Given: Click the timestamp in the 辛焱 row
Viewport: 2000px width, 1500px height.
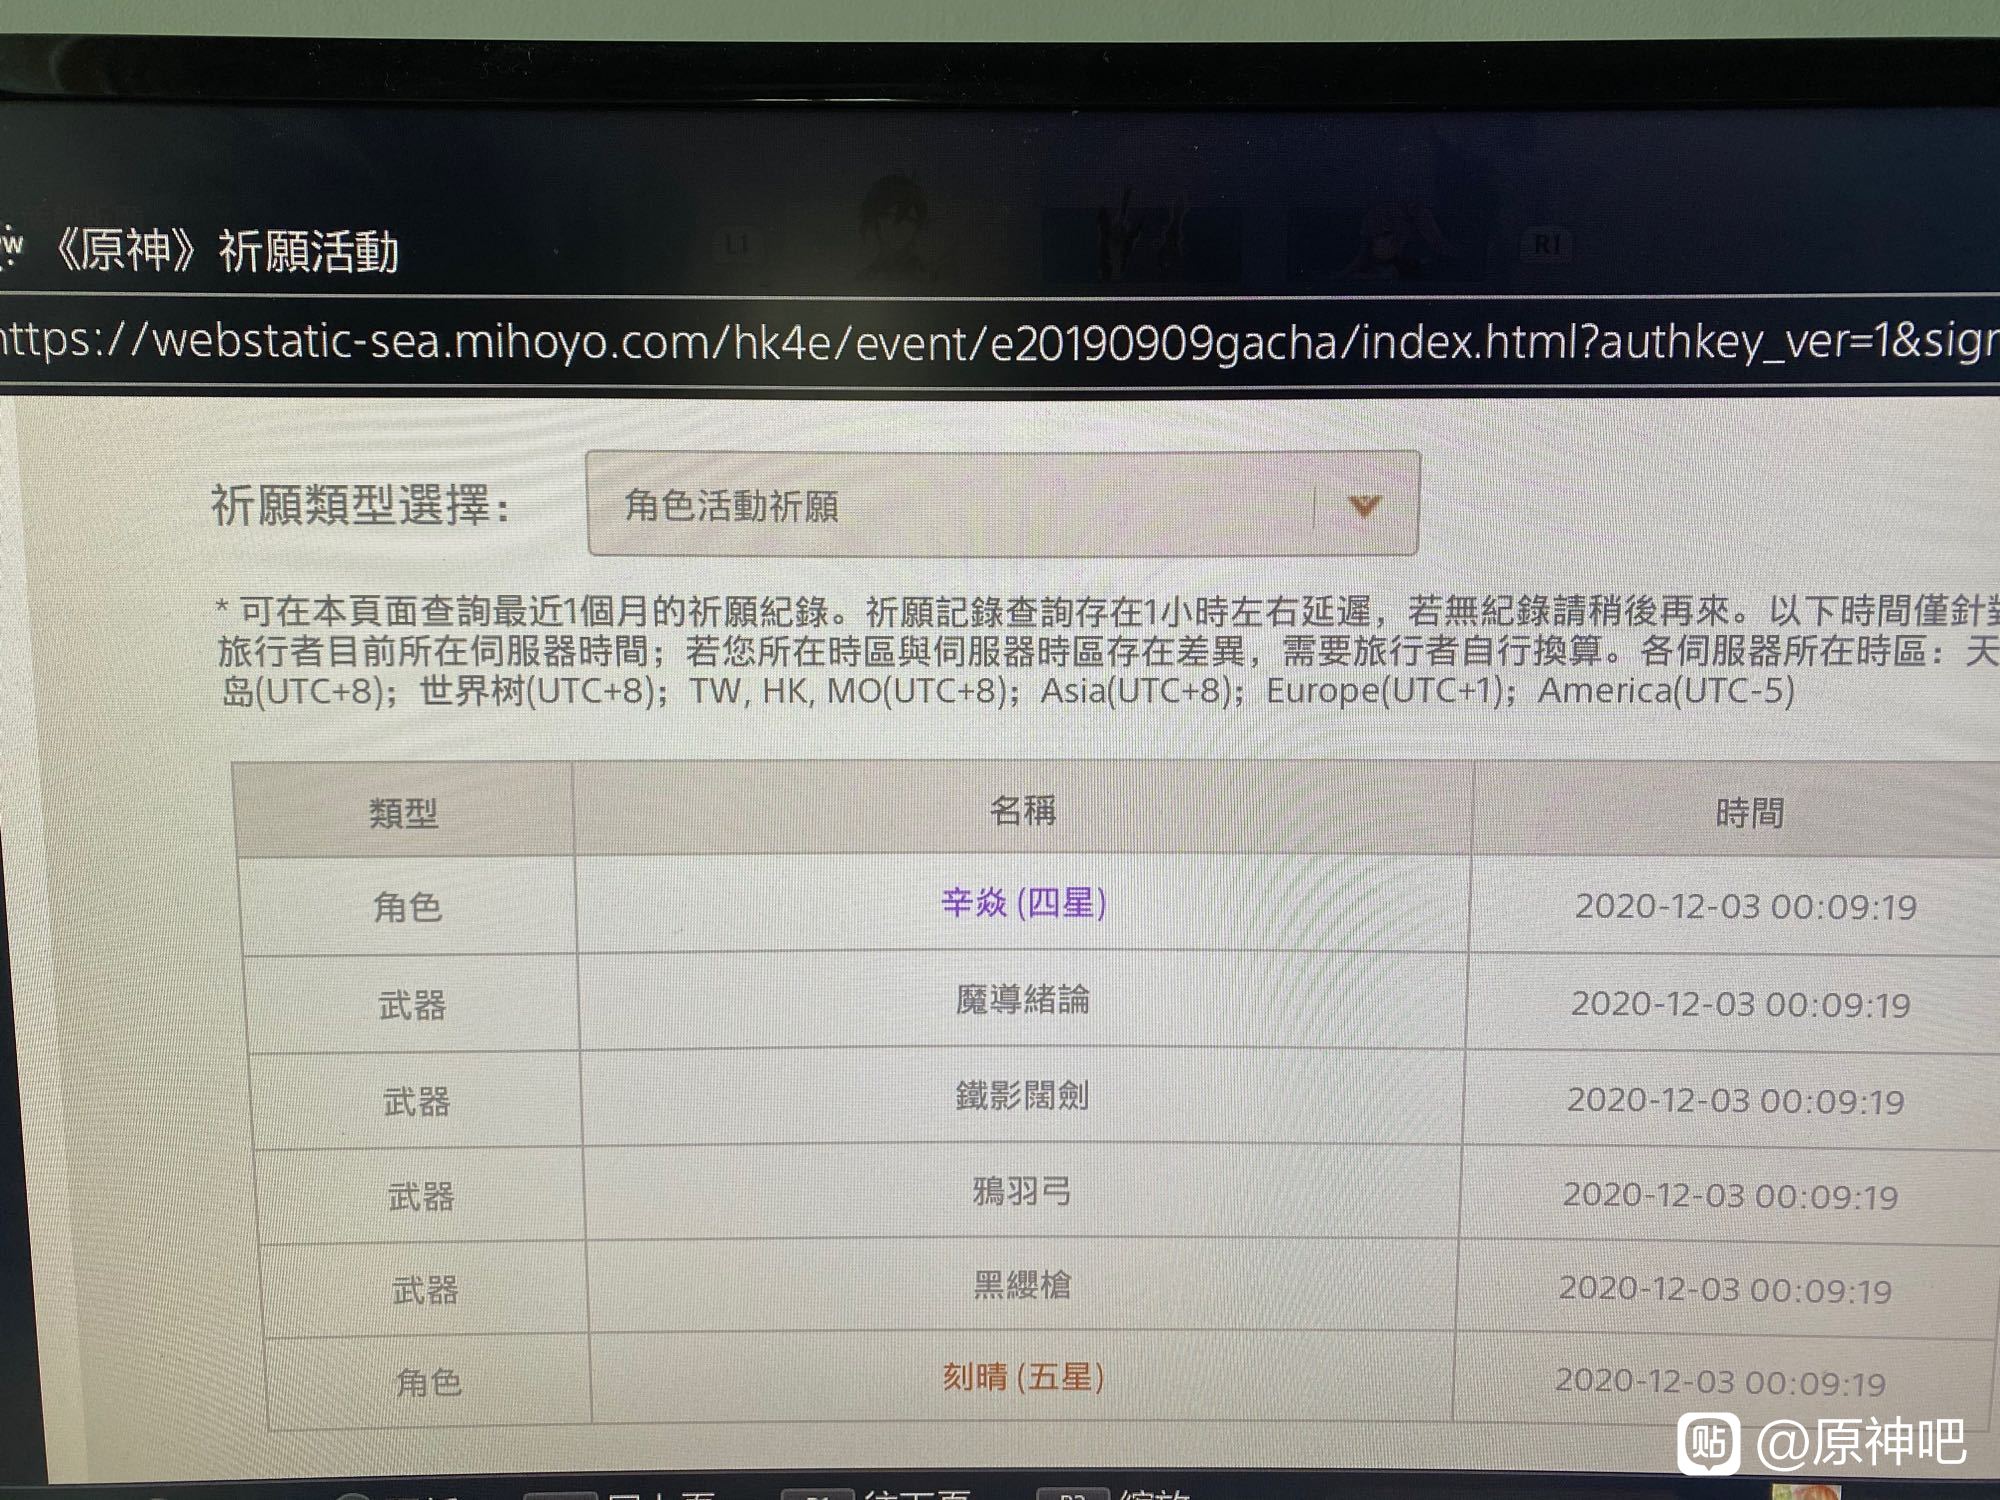Looking at the screenshot, I should (1746, 907).
